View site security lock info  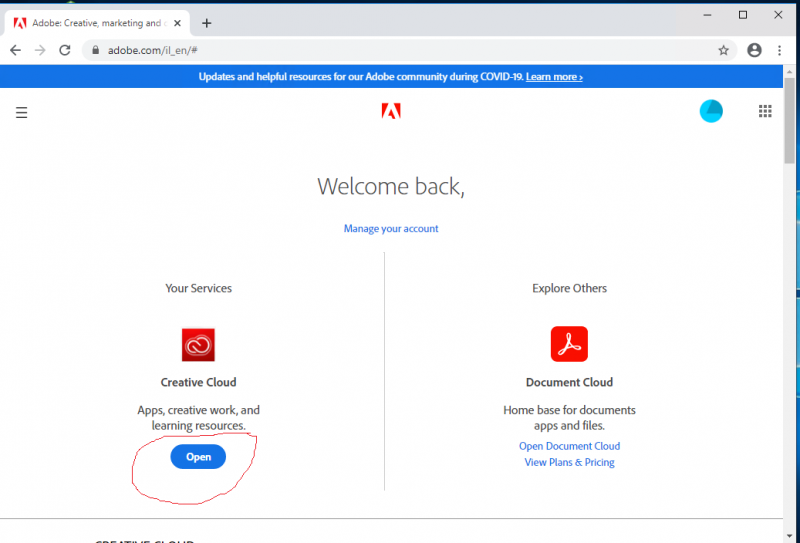(x=95, y=50)
